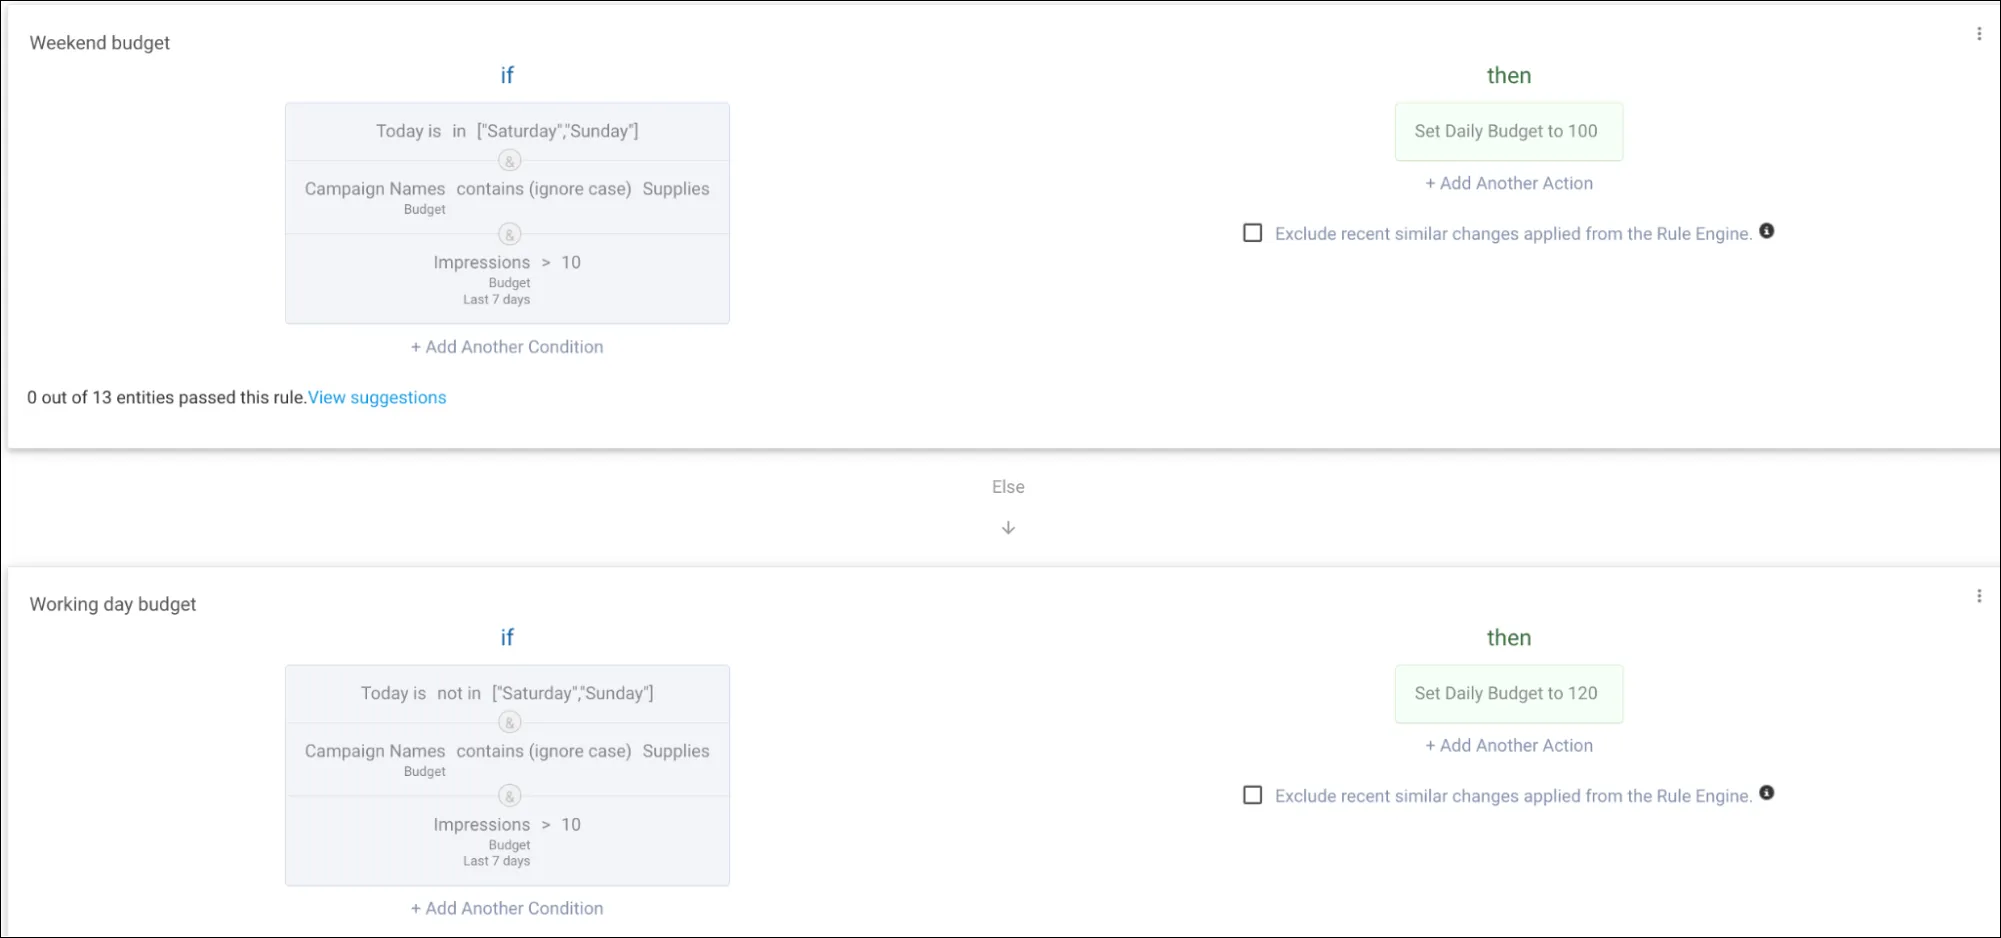Click info icon beside Working day exclude option
The image size is (2001, 938).
(1766, 793)
